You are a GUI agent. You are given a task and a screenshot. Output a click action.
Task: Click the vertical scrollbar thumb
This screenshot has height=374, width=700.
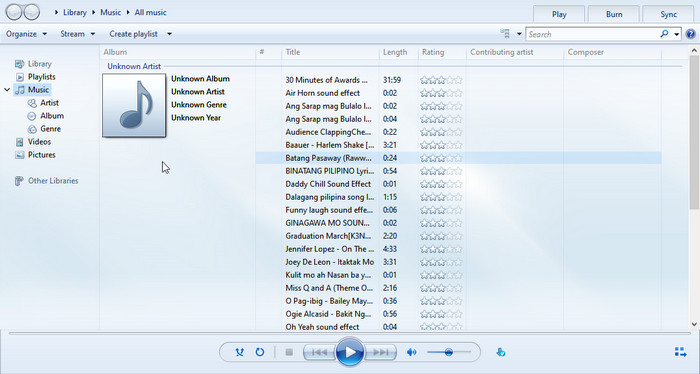coord(694,132)
